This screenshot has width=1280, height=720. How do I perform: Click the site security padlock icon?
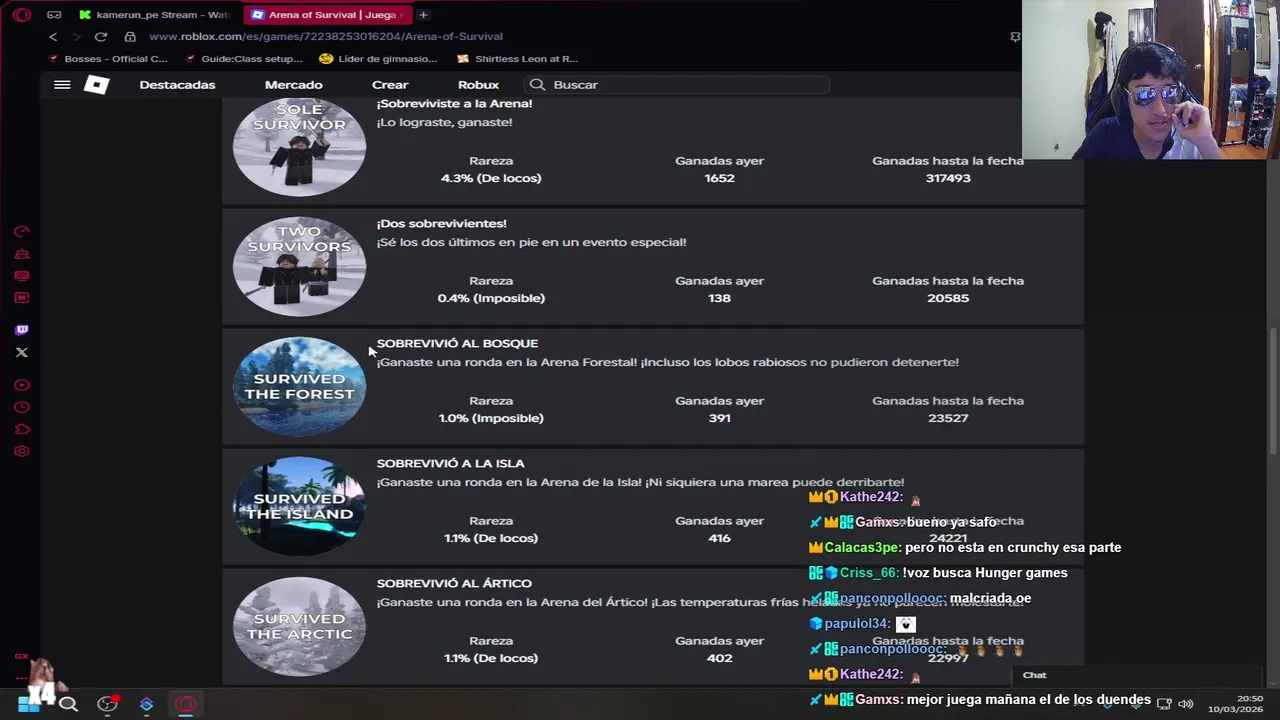[x=130, y=37]
